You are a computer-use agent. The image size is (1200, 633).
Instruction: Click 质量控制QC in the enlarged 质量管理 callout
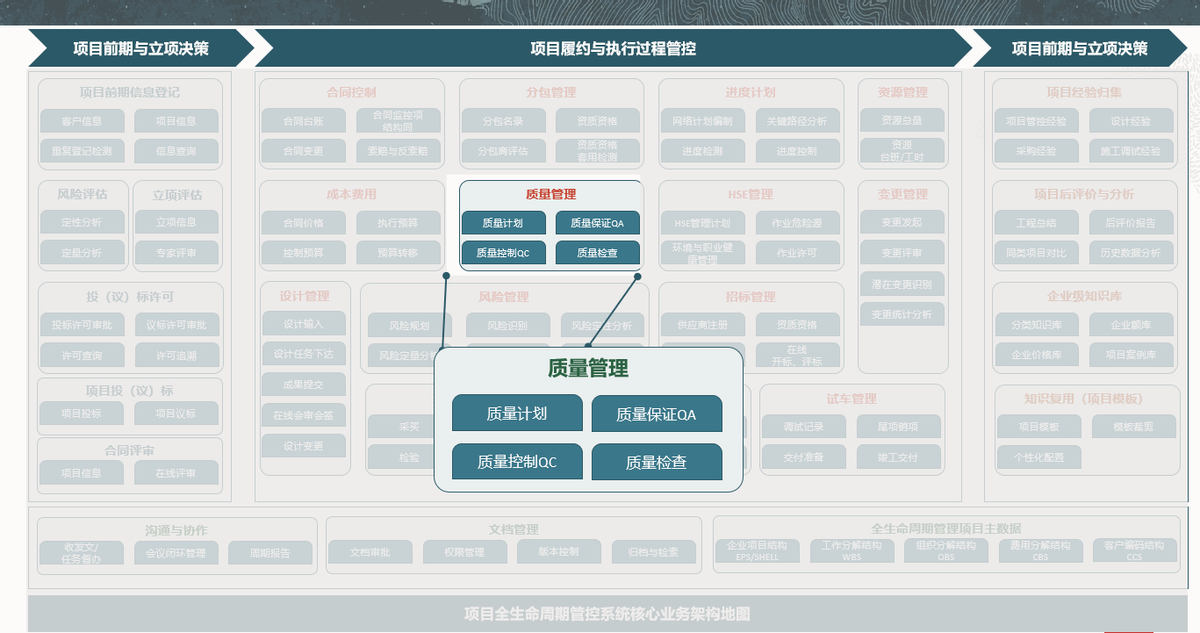click(517, 462)
